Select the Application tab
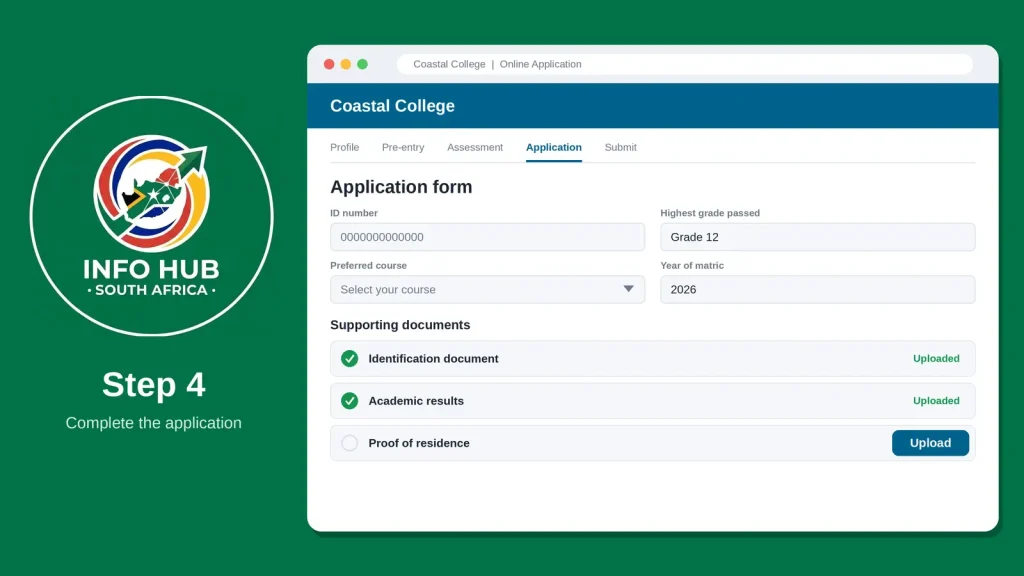 [x=554, y=148]
